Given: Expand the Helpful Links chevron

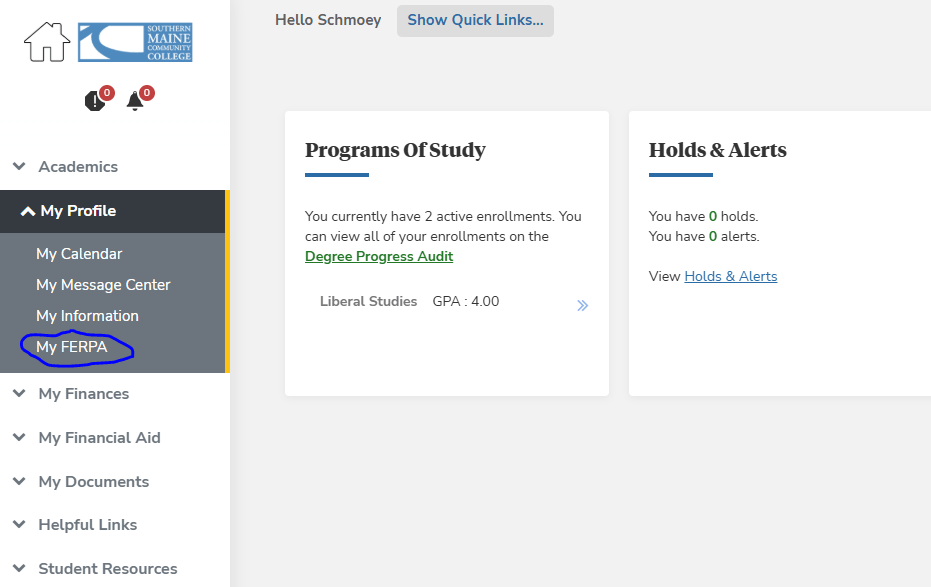Looking at the screenshot, I should coord(19,524).
